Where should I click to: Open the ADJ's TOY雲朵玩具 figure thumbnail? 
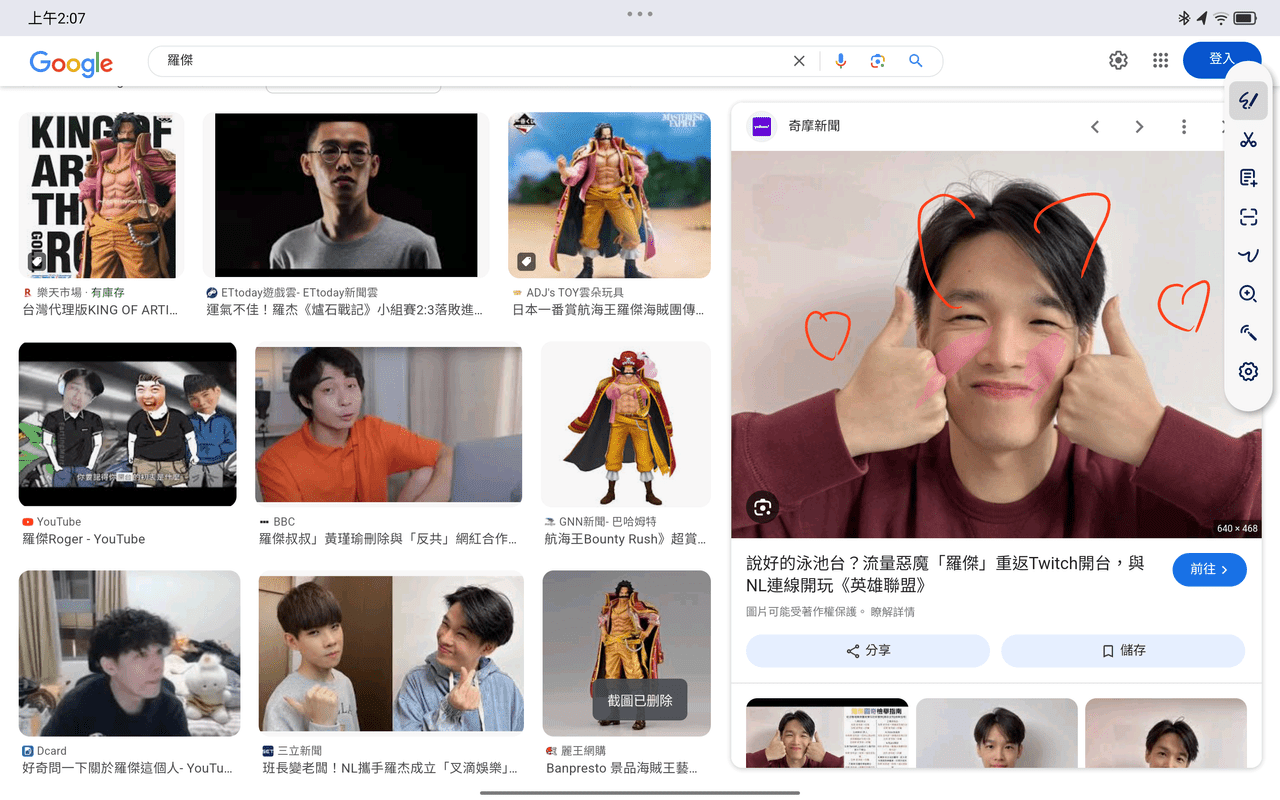tap(609, 195)
